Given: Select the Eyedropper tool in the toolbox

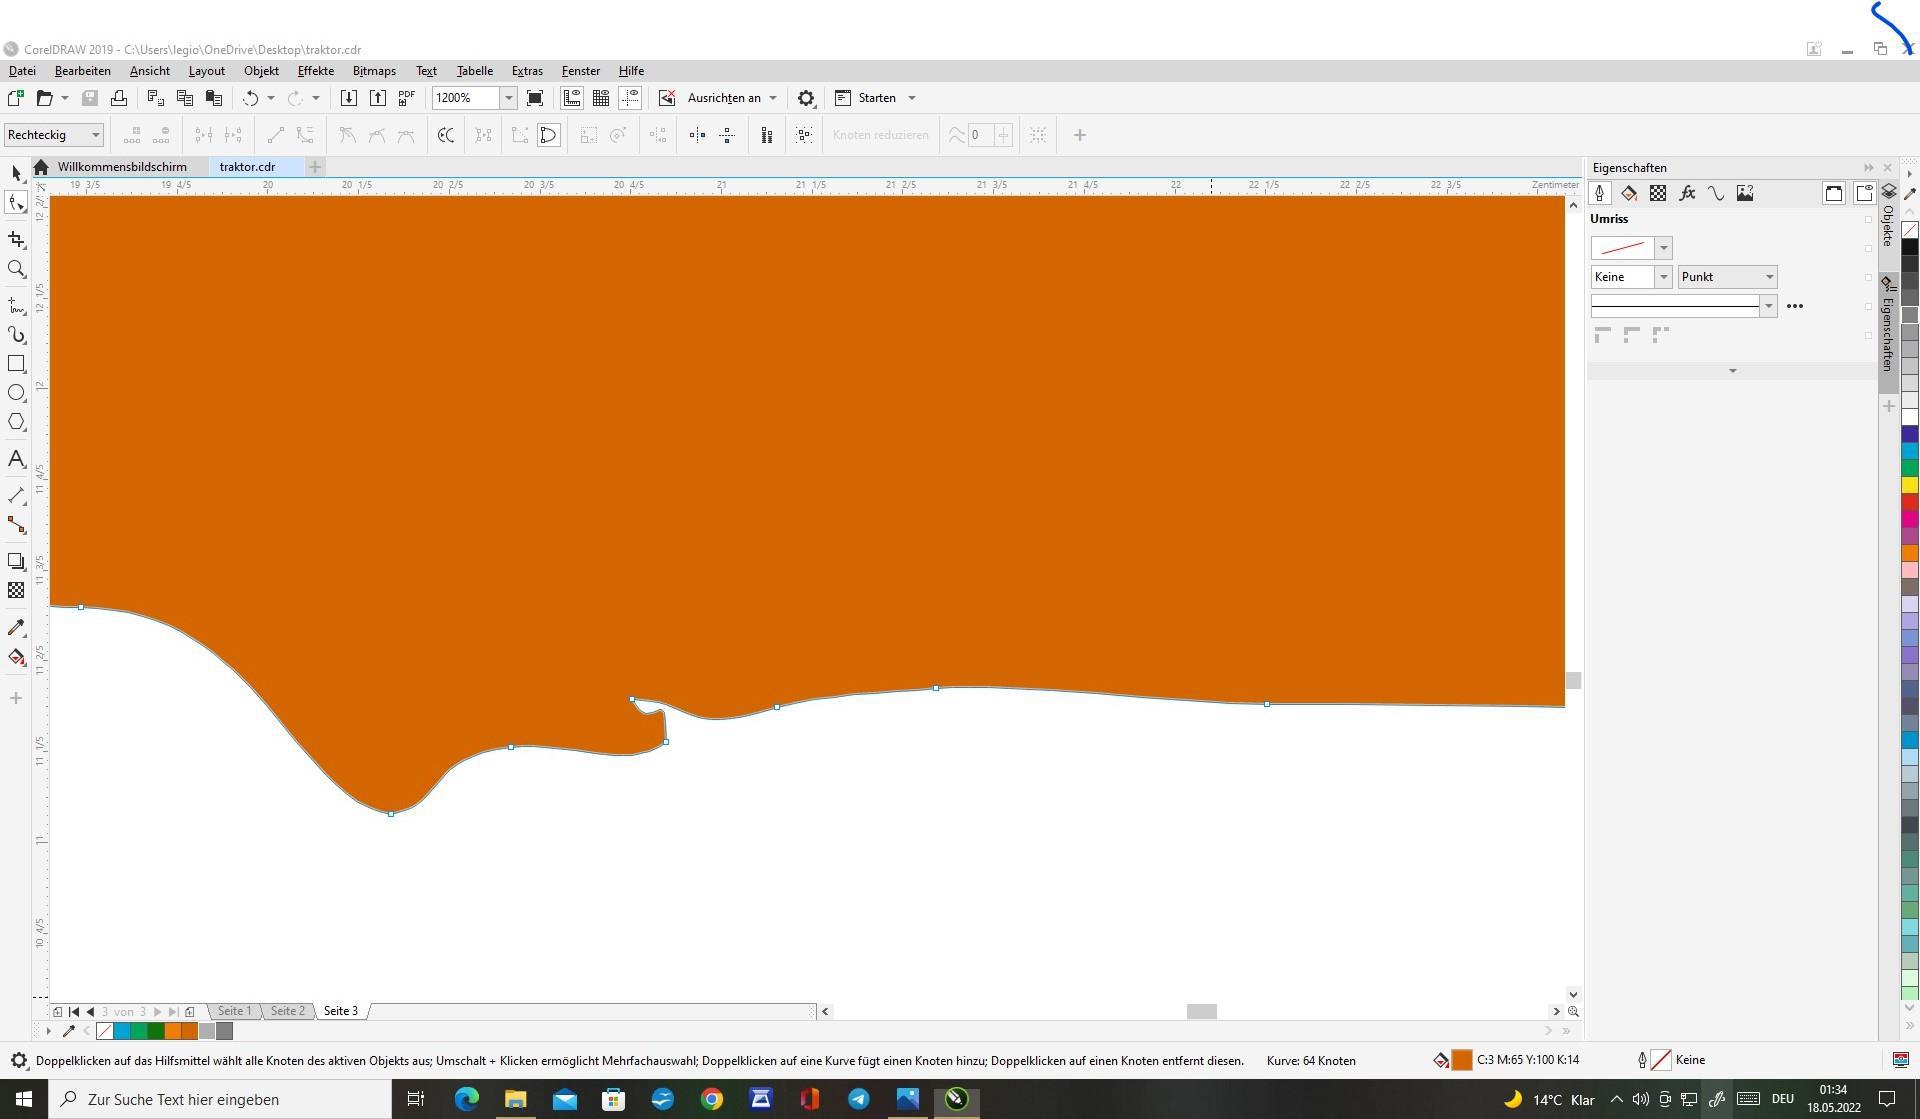Looking at the screenshot, I should (16, 628).
